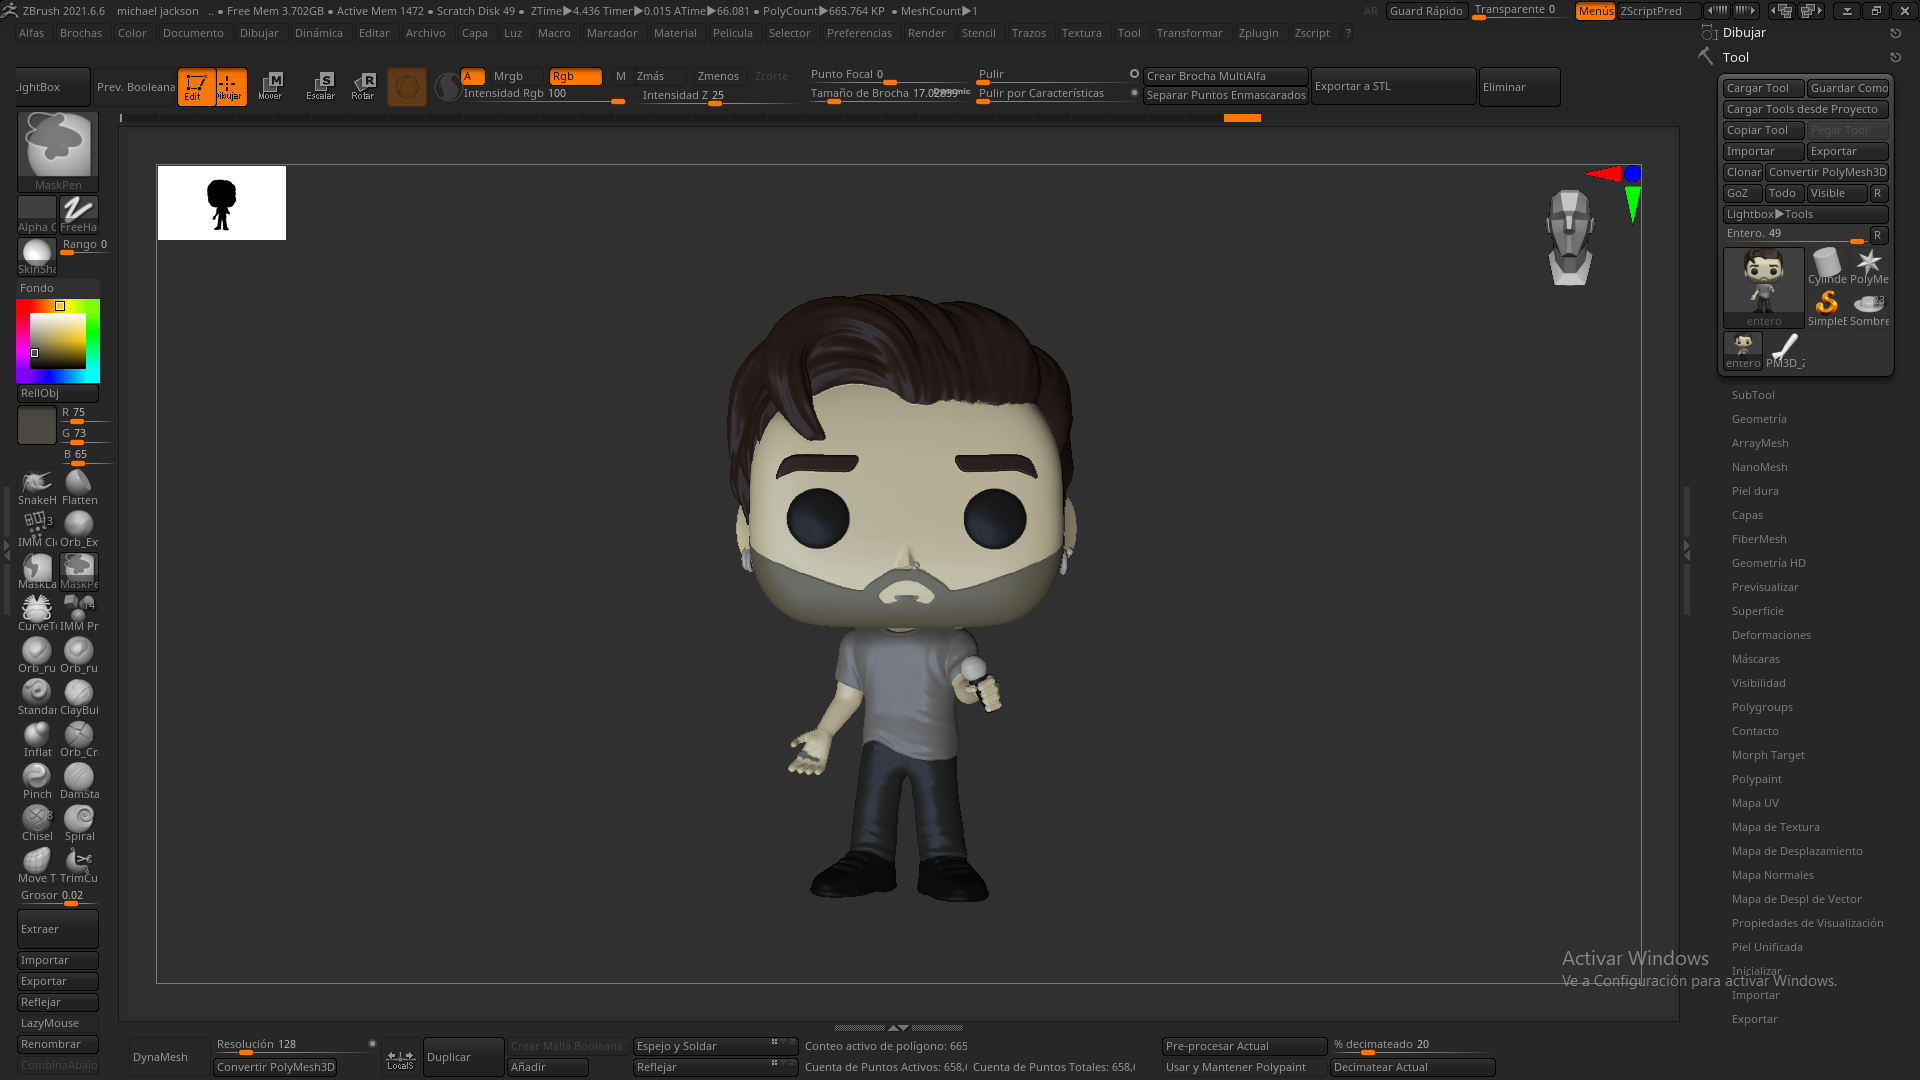Enable the Zmás sculpting mode
Viewport: 1920px width, 1080px height.
click(x=653, y=75)
